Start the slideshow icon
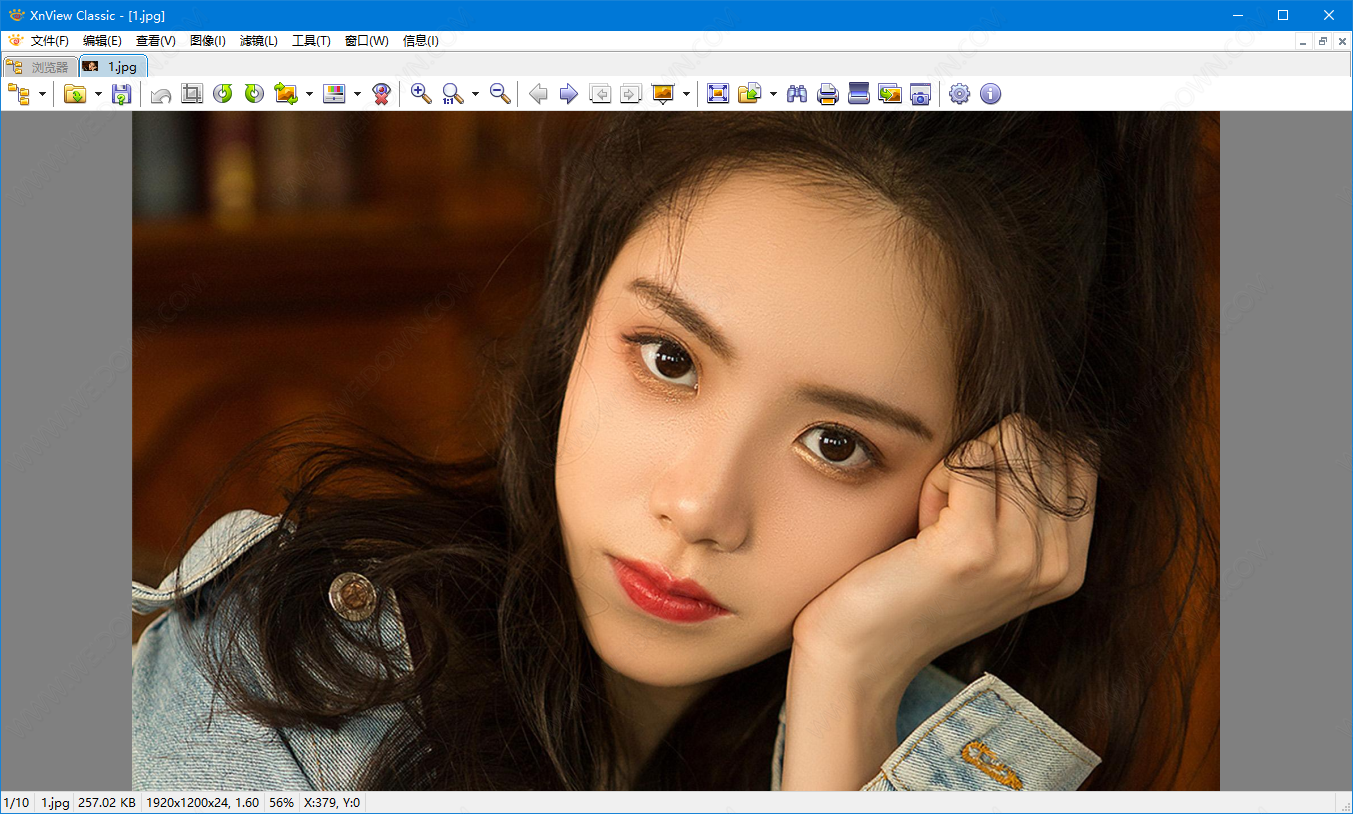1353x814 pixels. click(x=663, y=94)
